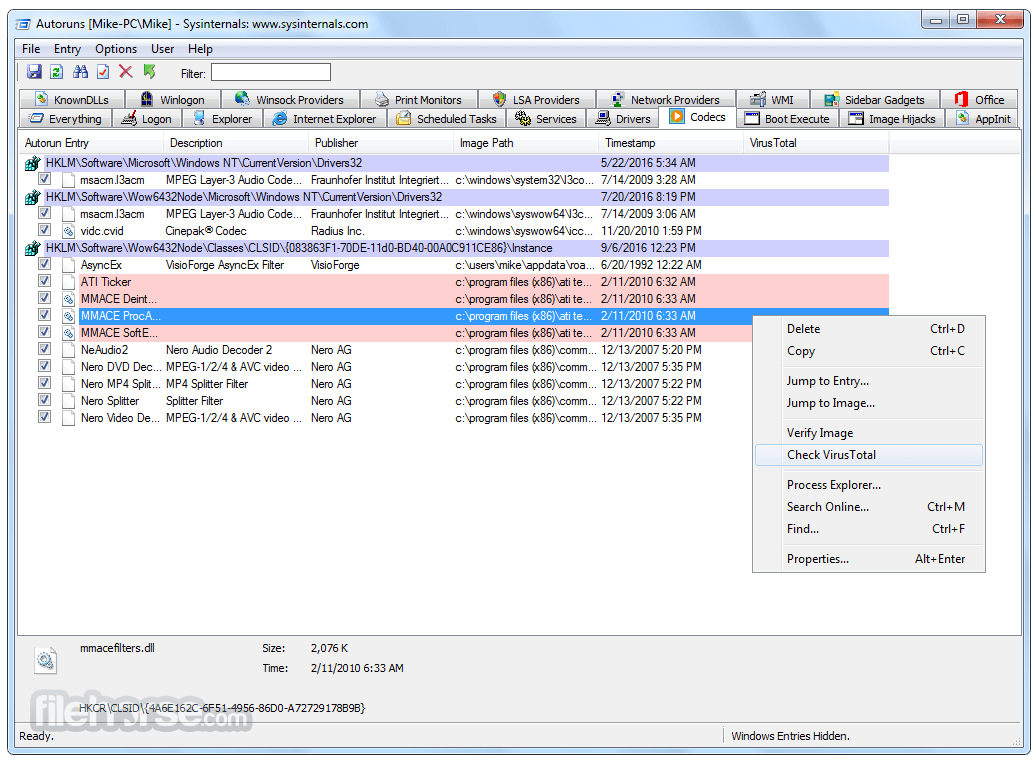Click the file icon next to MMACE Deint
The height and width of the screenshot is (762, 1036).
point(68,299)
